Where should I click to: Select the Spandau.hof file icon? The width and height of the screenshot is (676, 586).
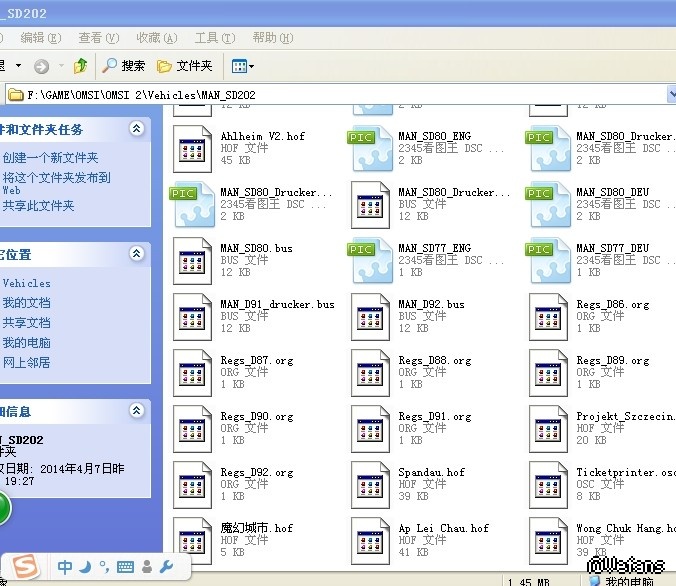pos(370,482)
